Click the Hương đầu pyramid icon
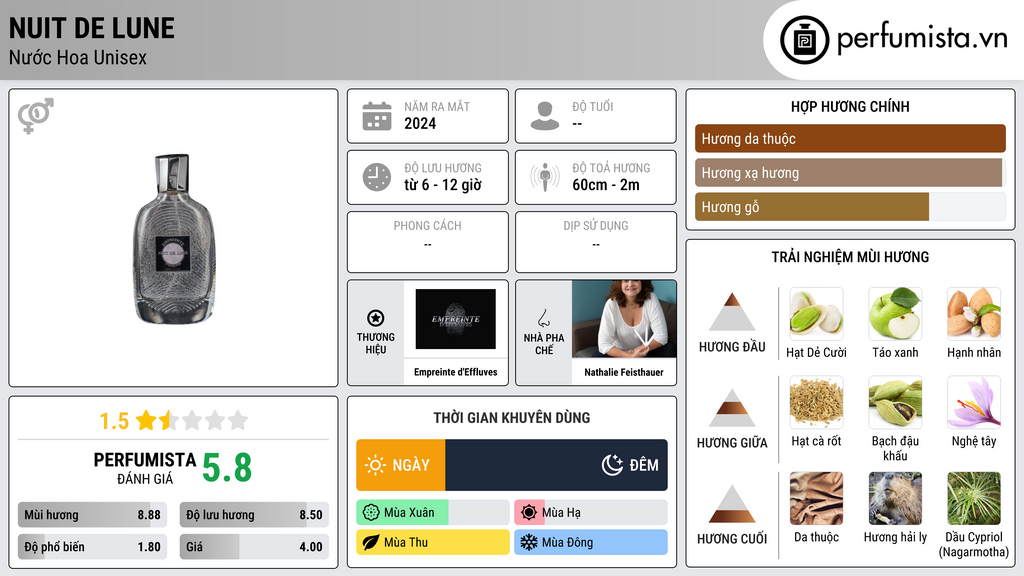The height and width of the screenshot is (576, 1024). click(x=732, y=312)
